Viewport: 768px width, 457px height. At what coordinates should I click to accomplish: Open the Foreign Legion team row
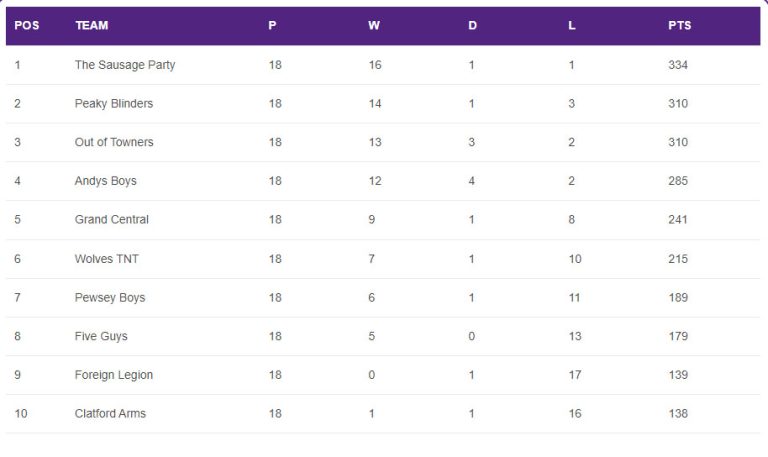click(383, 375)
